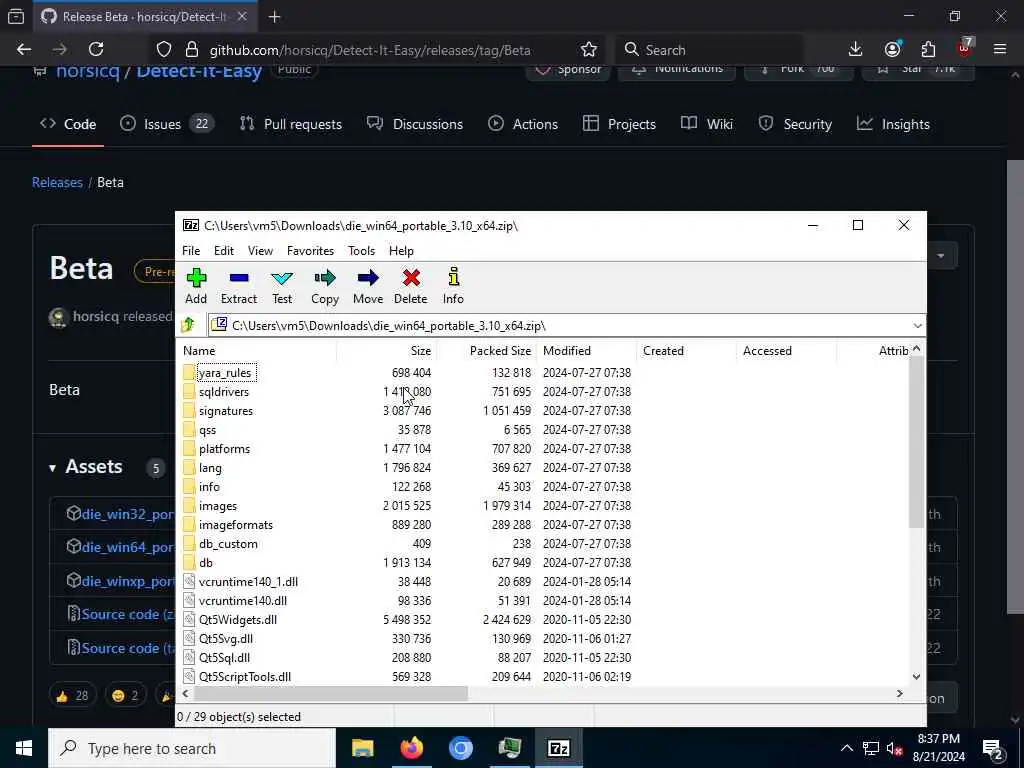1024x768 pixels.
Task: Sort by the Size column header
Action: click(387, 351)
